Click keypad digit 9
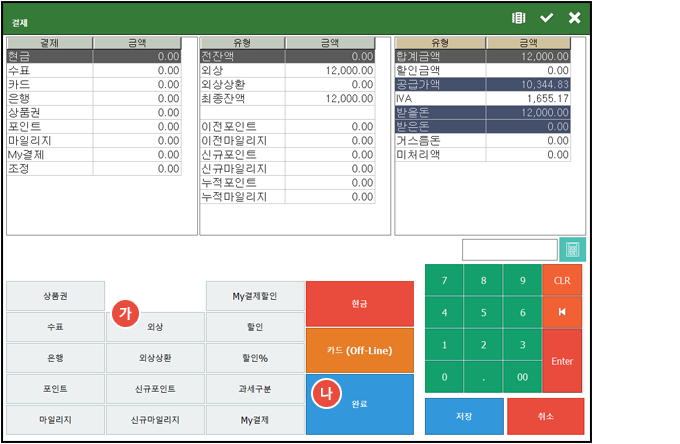The height and width of the screenshot is (444, 680). pos(523,281)
